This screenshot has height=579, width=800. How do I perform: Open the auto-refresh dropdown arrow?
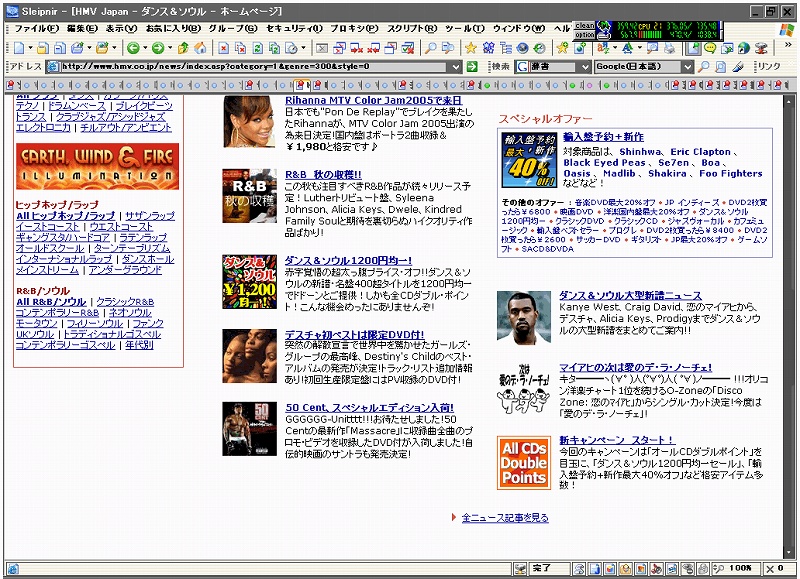coord(303,48)
